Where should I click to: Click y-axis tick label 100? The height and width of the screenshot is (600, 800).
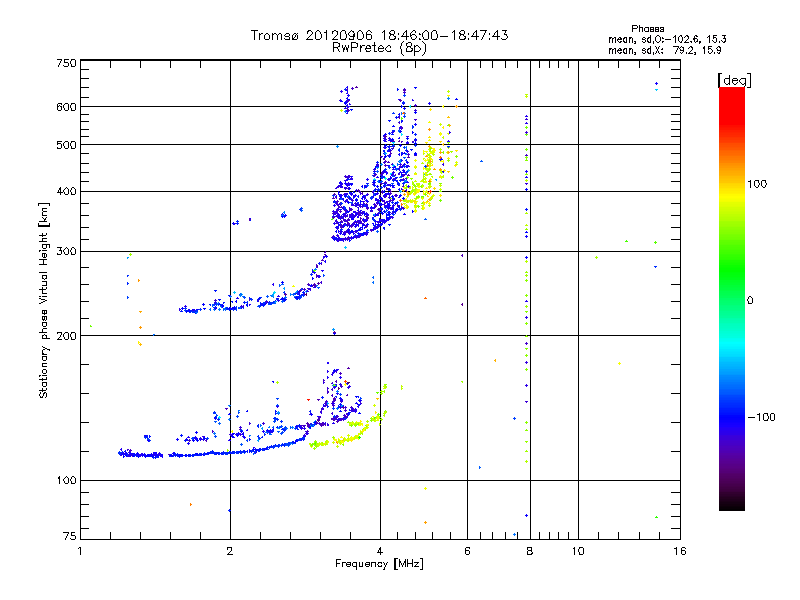tap(67, 480)
